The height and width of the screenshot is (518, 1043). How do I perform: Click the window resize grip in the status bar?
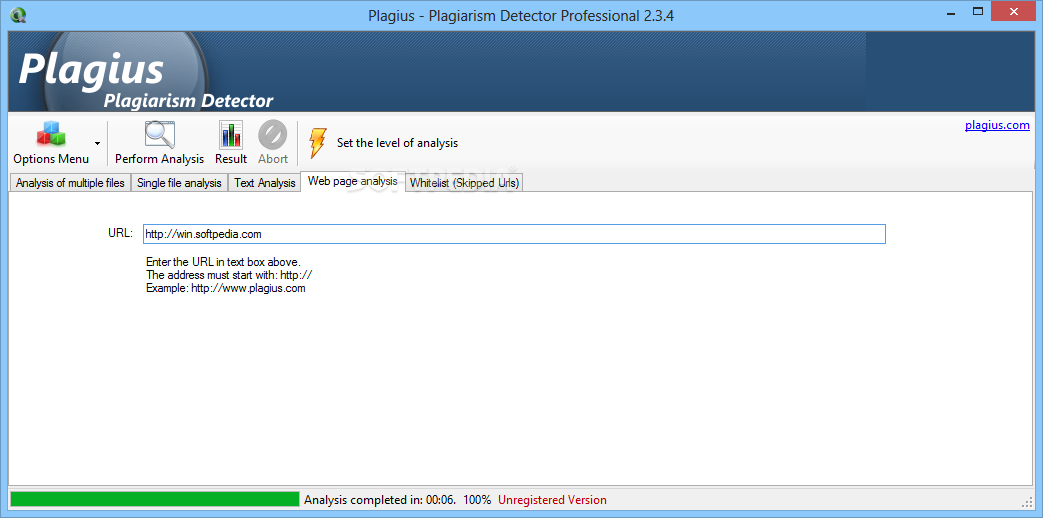(x=1026, y=501)
